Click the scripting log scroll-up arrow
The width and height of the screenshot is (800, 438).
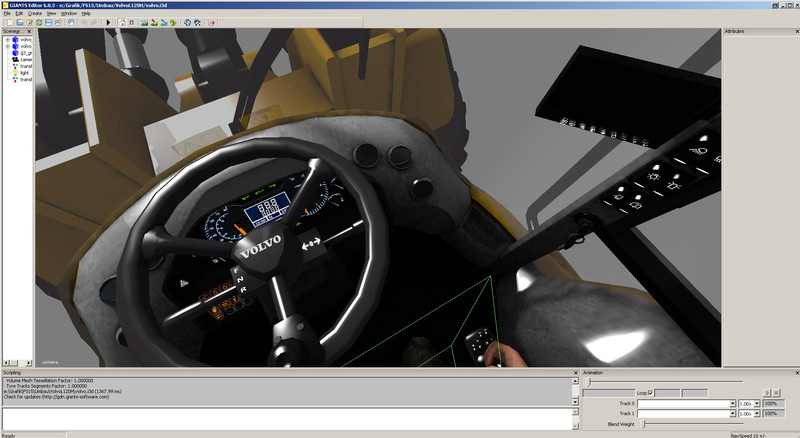576,381
